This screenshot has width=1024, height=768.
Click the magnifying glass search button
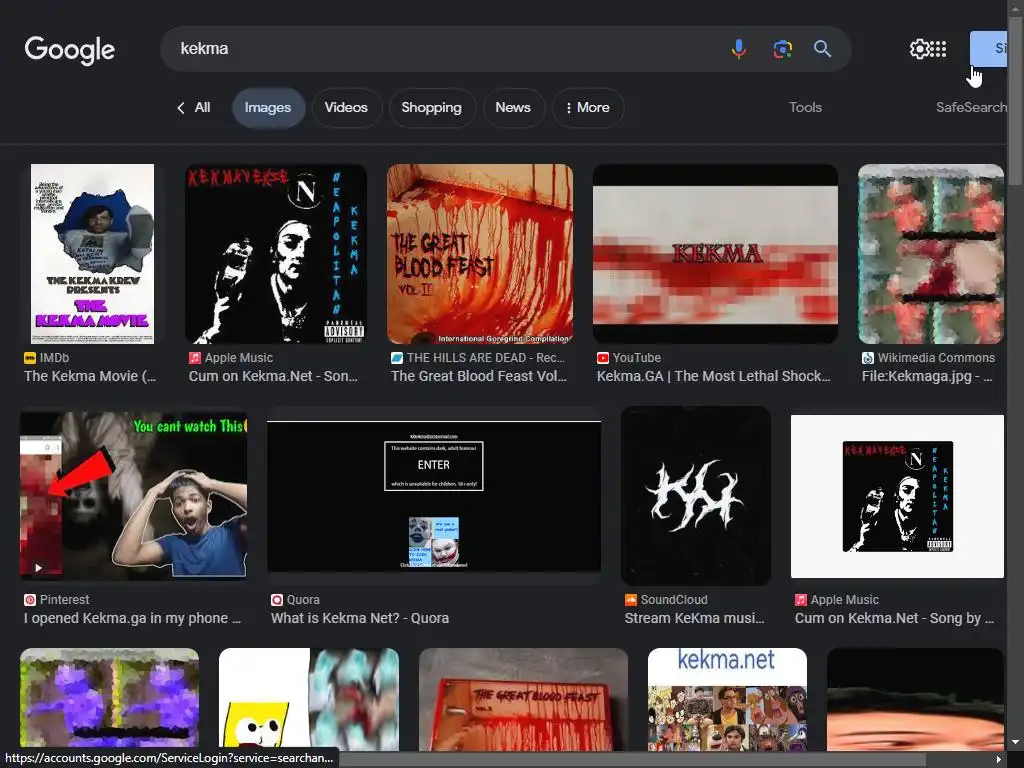(x=822, y=49)
